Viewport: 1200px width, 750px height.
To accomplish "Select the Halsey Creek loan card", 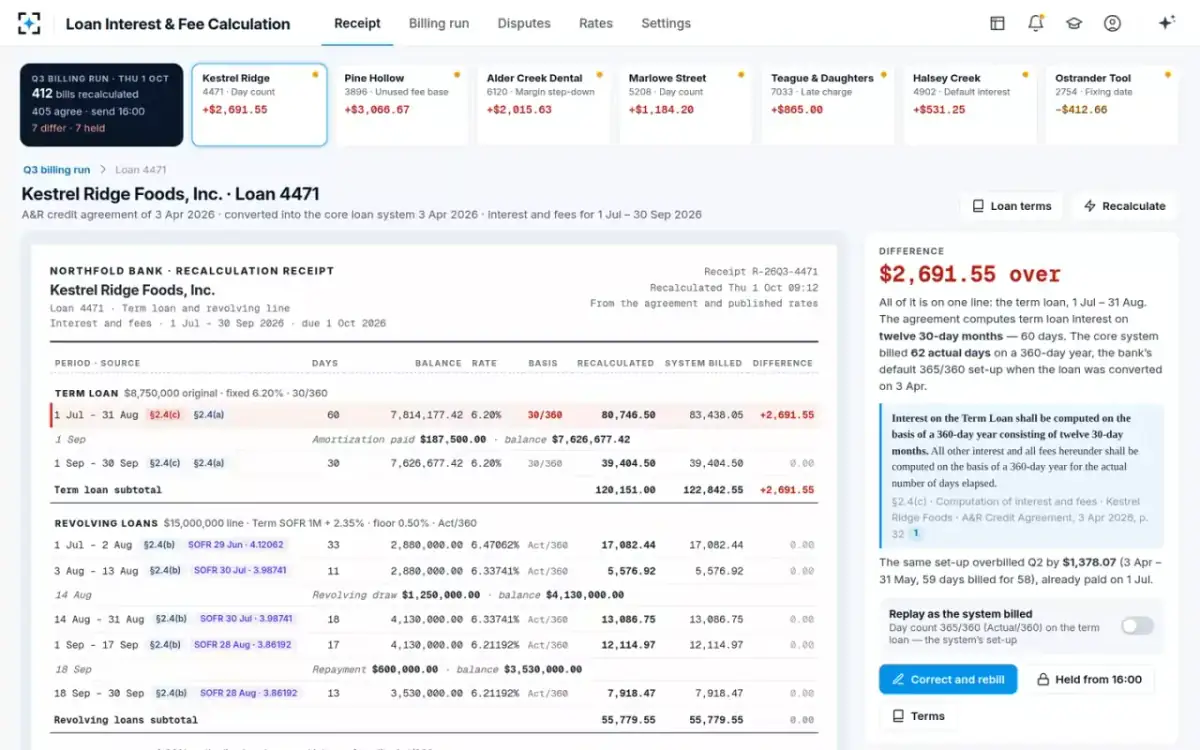I will click(969, 106).
